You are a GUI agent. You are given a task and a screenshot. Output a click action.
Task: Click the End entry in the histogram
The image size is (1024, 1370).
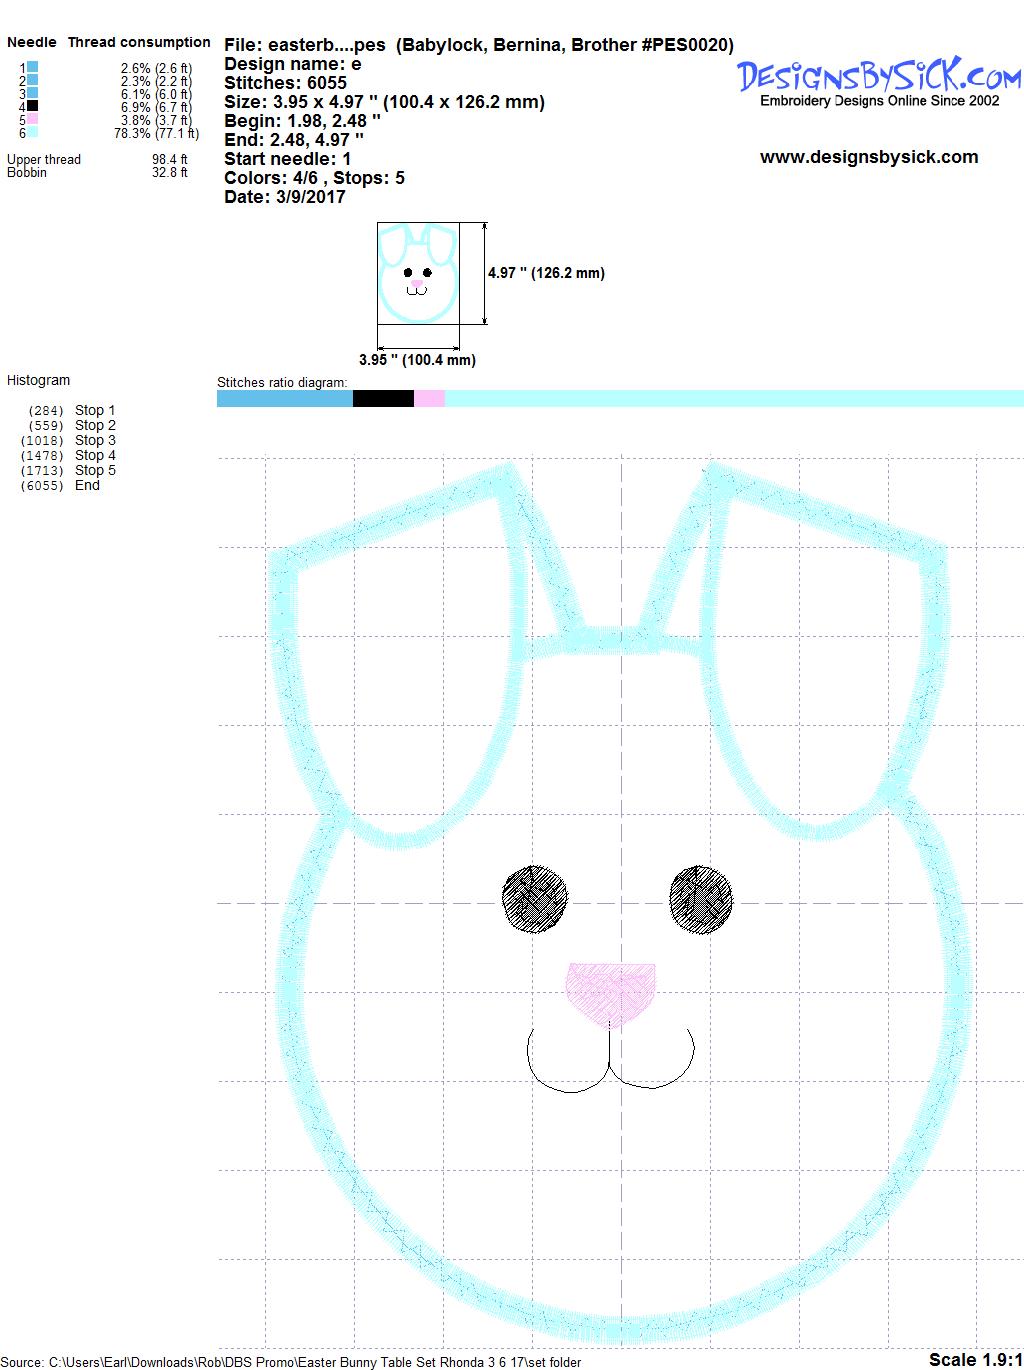click(87, 485)
